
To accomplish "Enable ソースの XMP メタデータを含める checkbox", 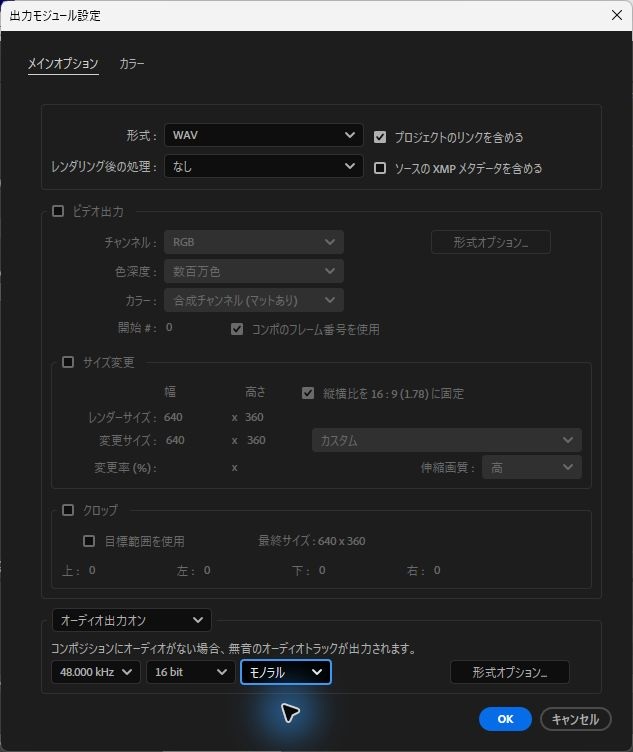I will (x=380, y=168).
